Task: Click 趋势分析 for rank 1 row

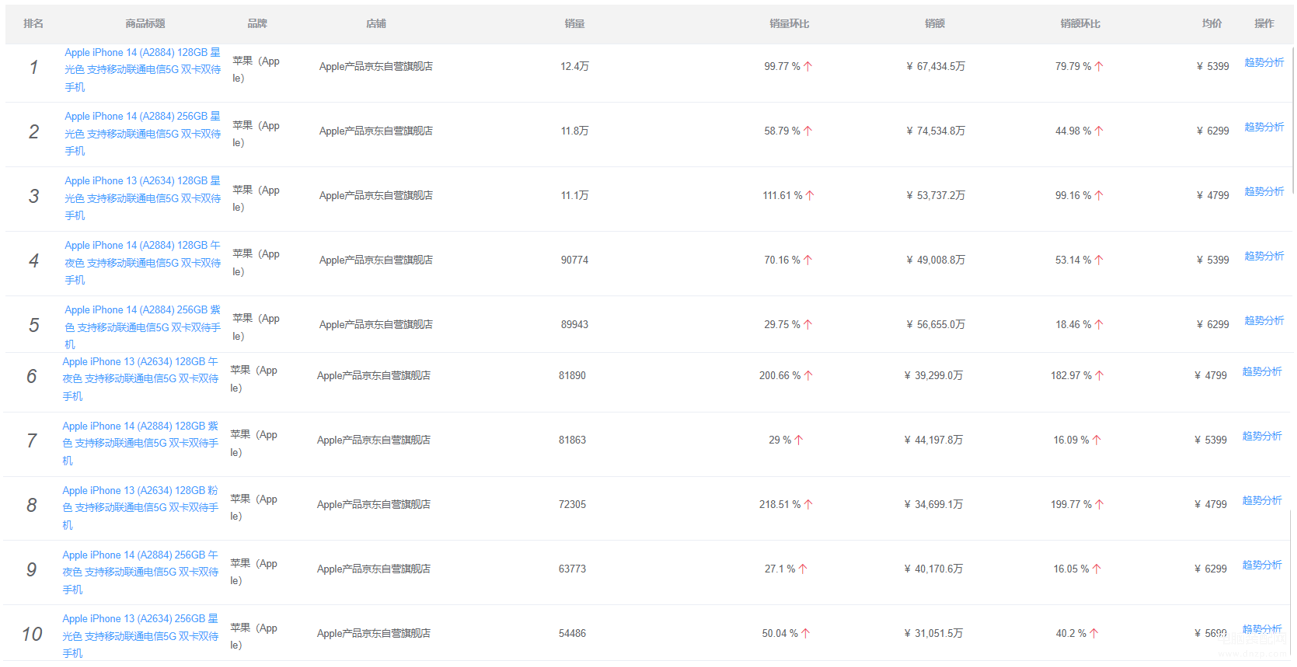Action: coord(1264,62)
